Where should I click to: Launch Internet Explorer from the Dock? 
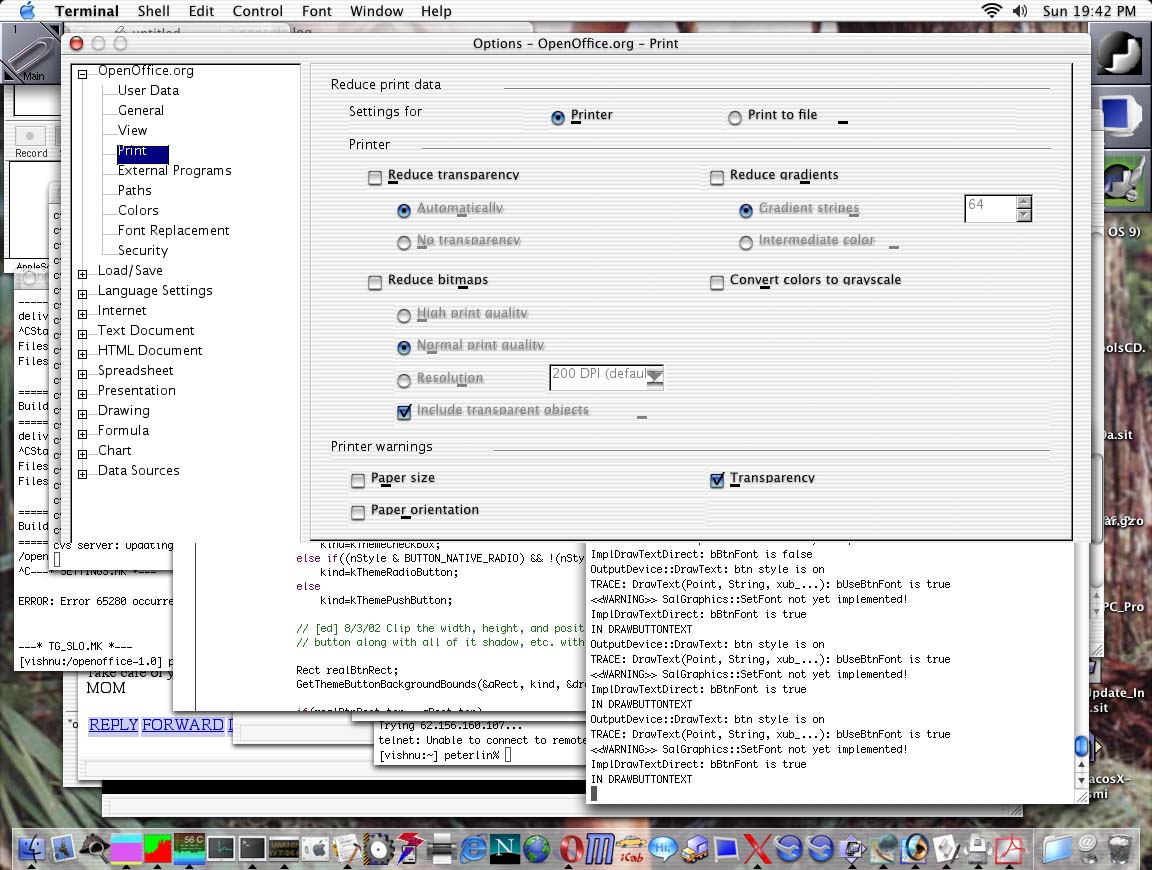(473, 849)
